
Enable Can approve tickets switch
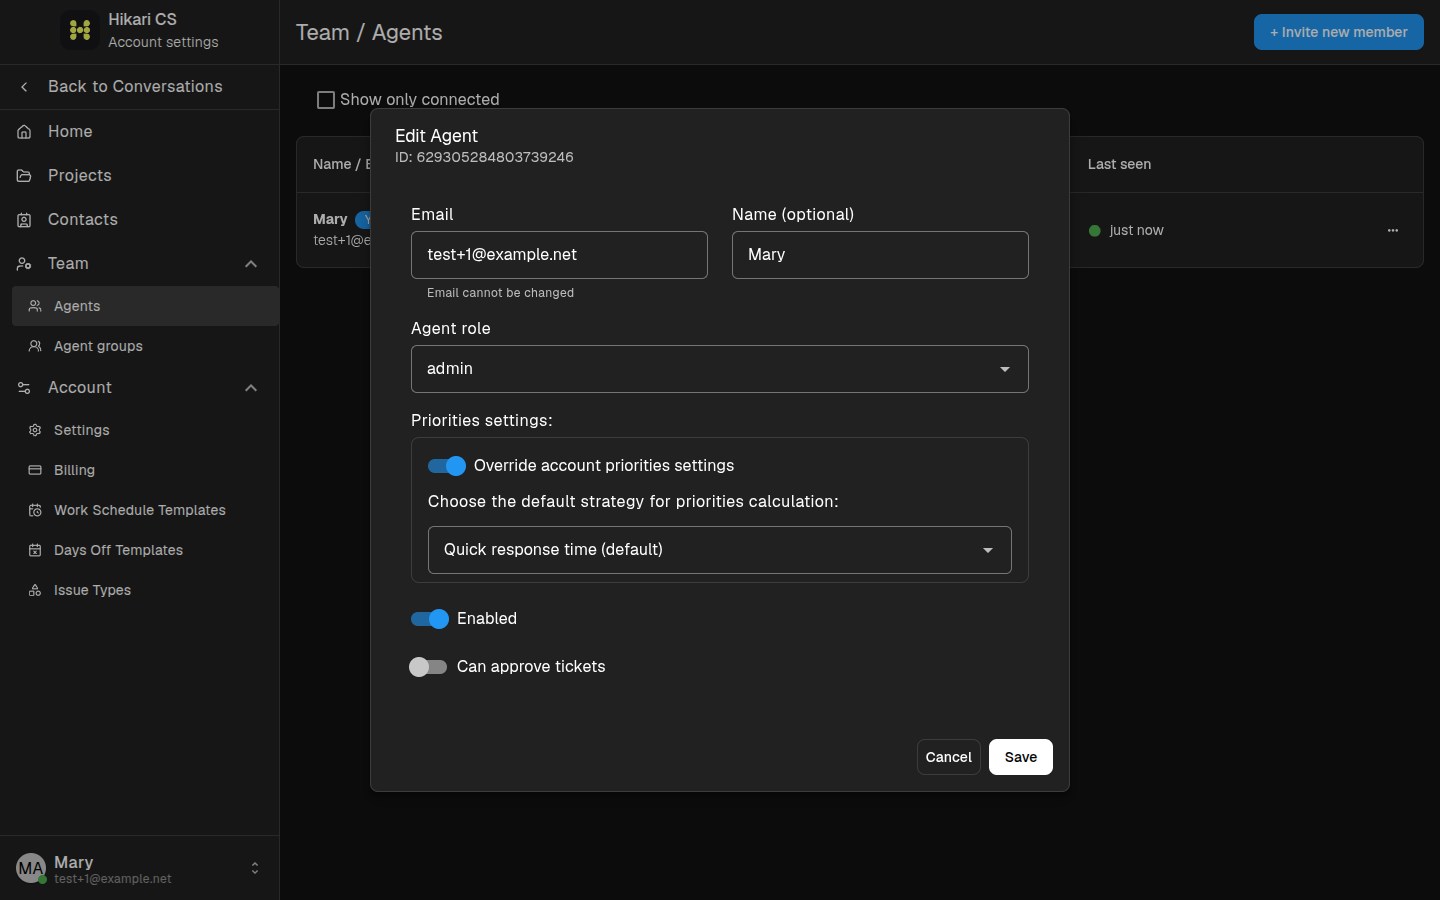(x=428, y=667)
